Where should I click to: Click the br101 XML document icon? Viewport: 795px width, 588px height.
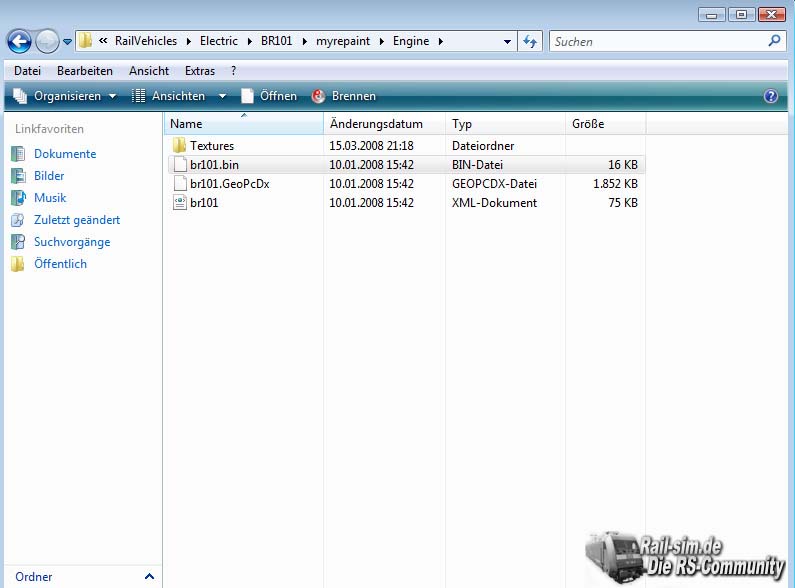179,203
